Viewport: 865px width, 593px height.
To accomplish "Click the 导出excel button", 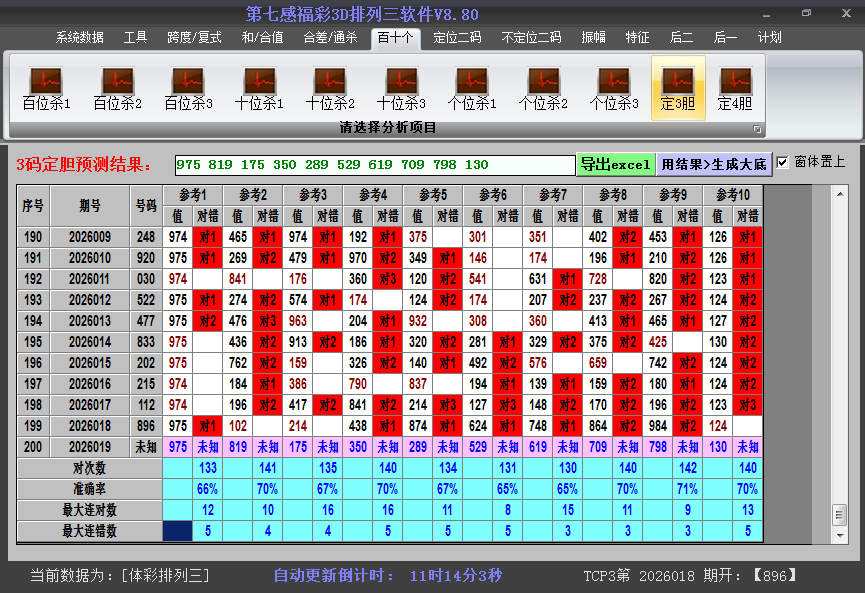I will point(615,164).
